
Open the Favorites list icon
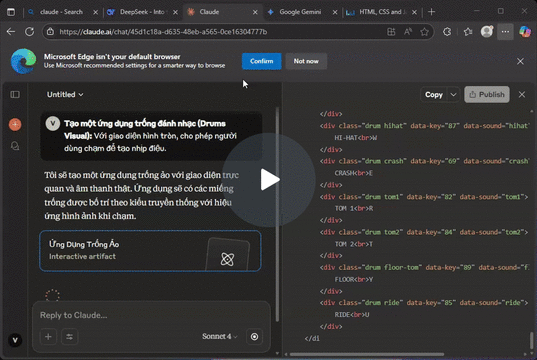coord(468,32)
